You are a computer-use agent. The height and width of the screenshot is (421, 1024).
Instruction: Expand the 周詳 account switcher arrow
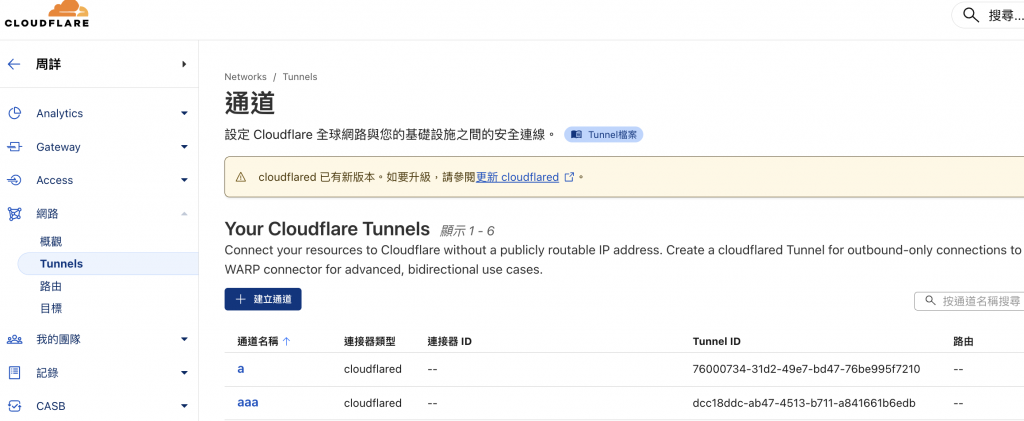(x=184, y=64)
